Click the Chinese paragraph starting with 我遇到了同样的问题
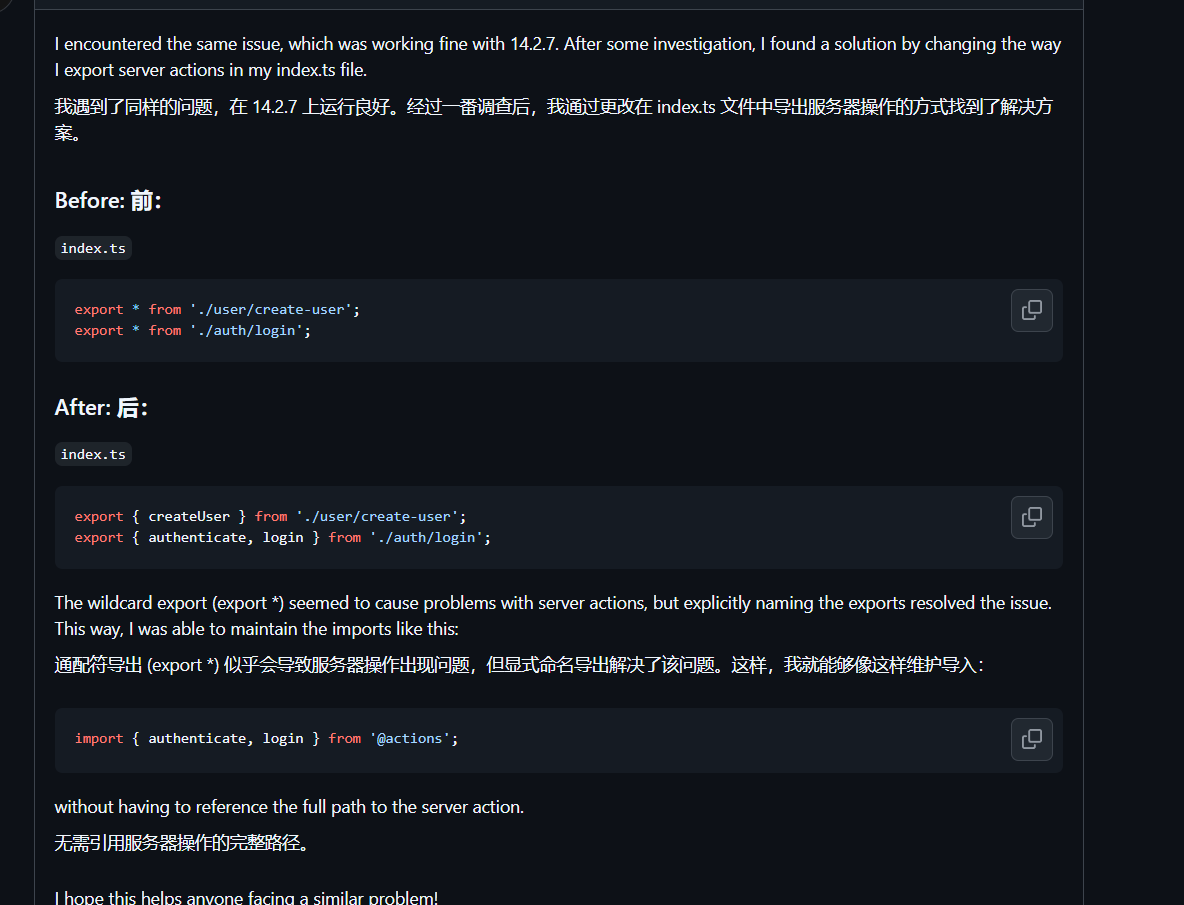 553,119
